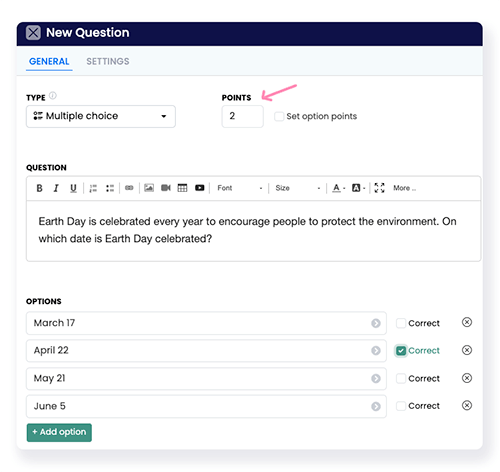This screenshot has width=500, height=472.
Task: Mark March 17 as correct
Action: (401, 323)
